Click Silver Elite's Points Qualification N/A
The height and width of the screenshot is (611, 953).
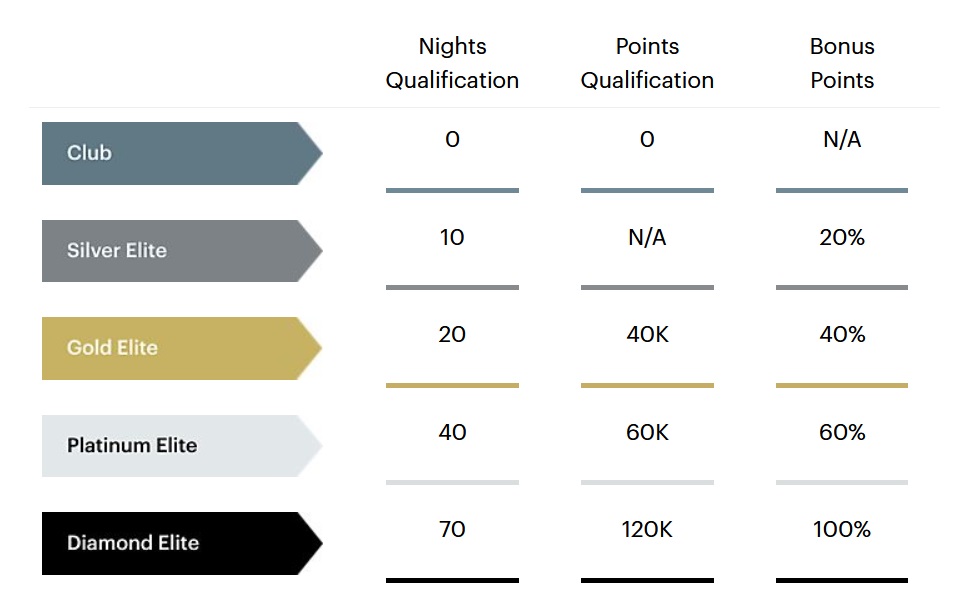point(647,237)
